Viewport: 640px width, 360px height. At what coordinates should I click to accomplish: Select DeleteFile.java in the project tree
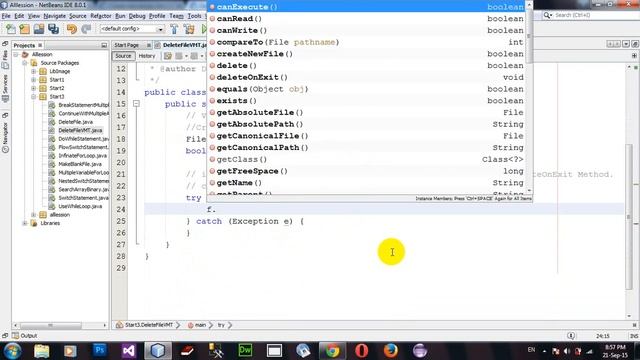pos(76,122)
